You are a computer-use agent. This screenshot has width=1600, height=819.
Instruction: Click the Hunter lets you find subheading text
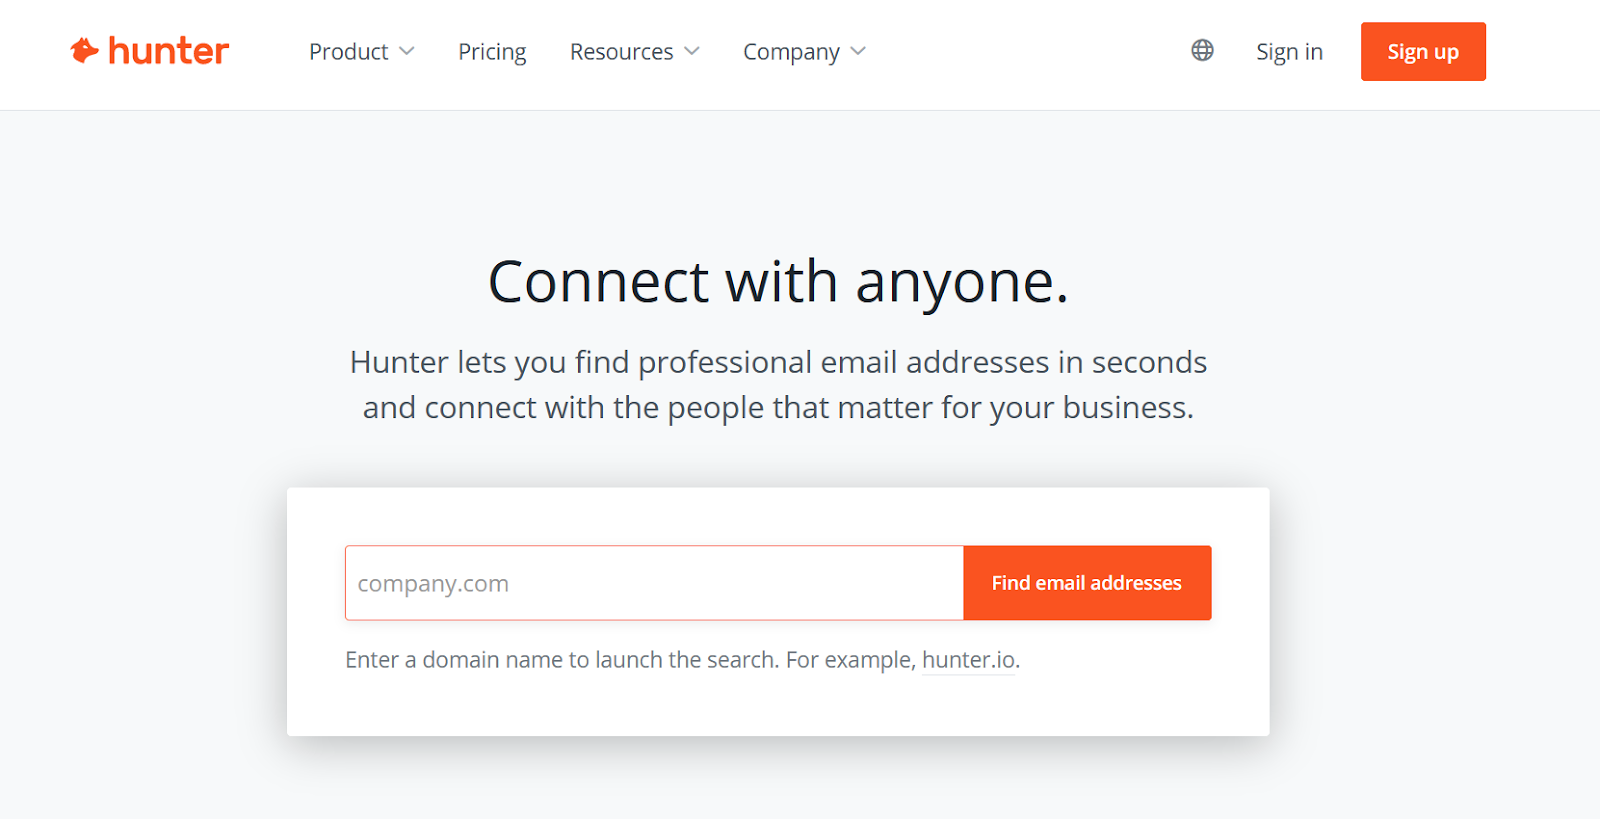coord(778,385)
